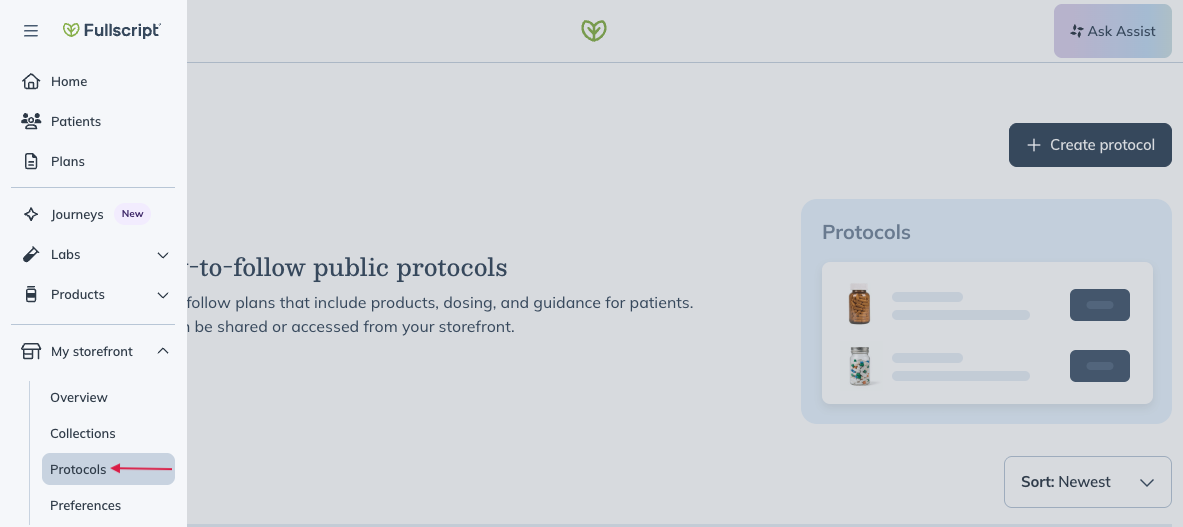Collapse sidebar with hamburger menu icon
Image resolution: width=1183 pixels, height=527 pixels.
pos(30,30)
